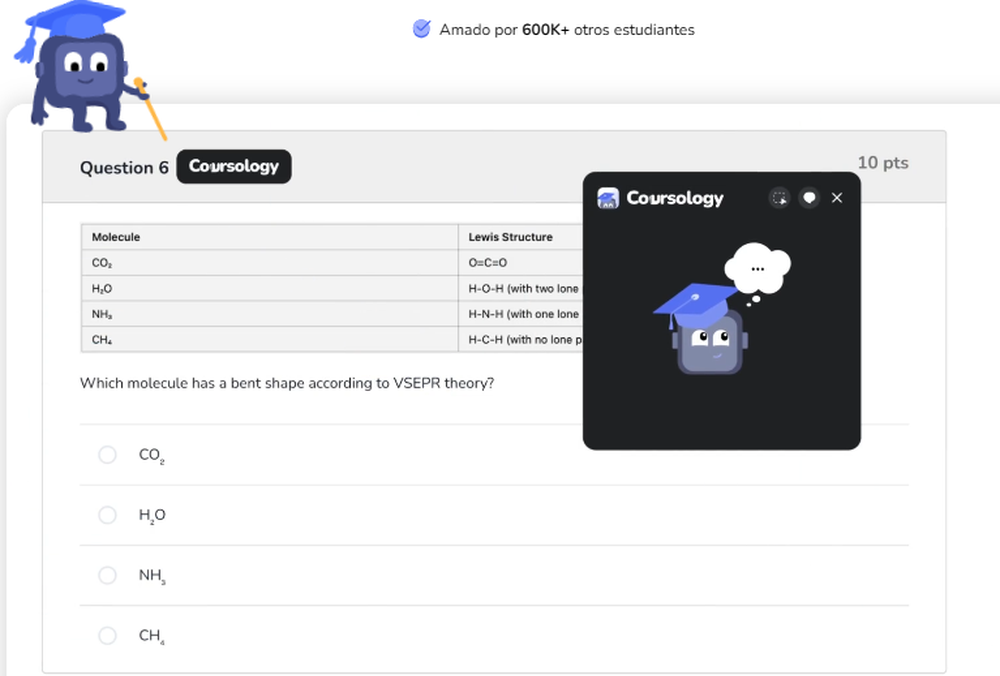This screenshot has height=676, width=1000.
Task: Click the 'H-N-H (with one lone' cell
Action: pyautogui.click(x=520, y=314)
